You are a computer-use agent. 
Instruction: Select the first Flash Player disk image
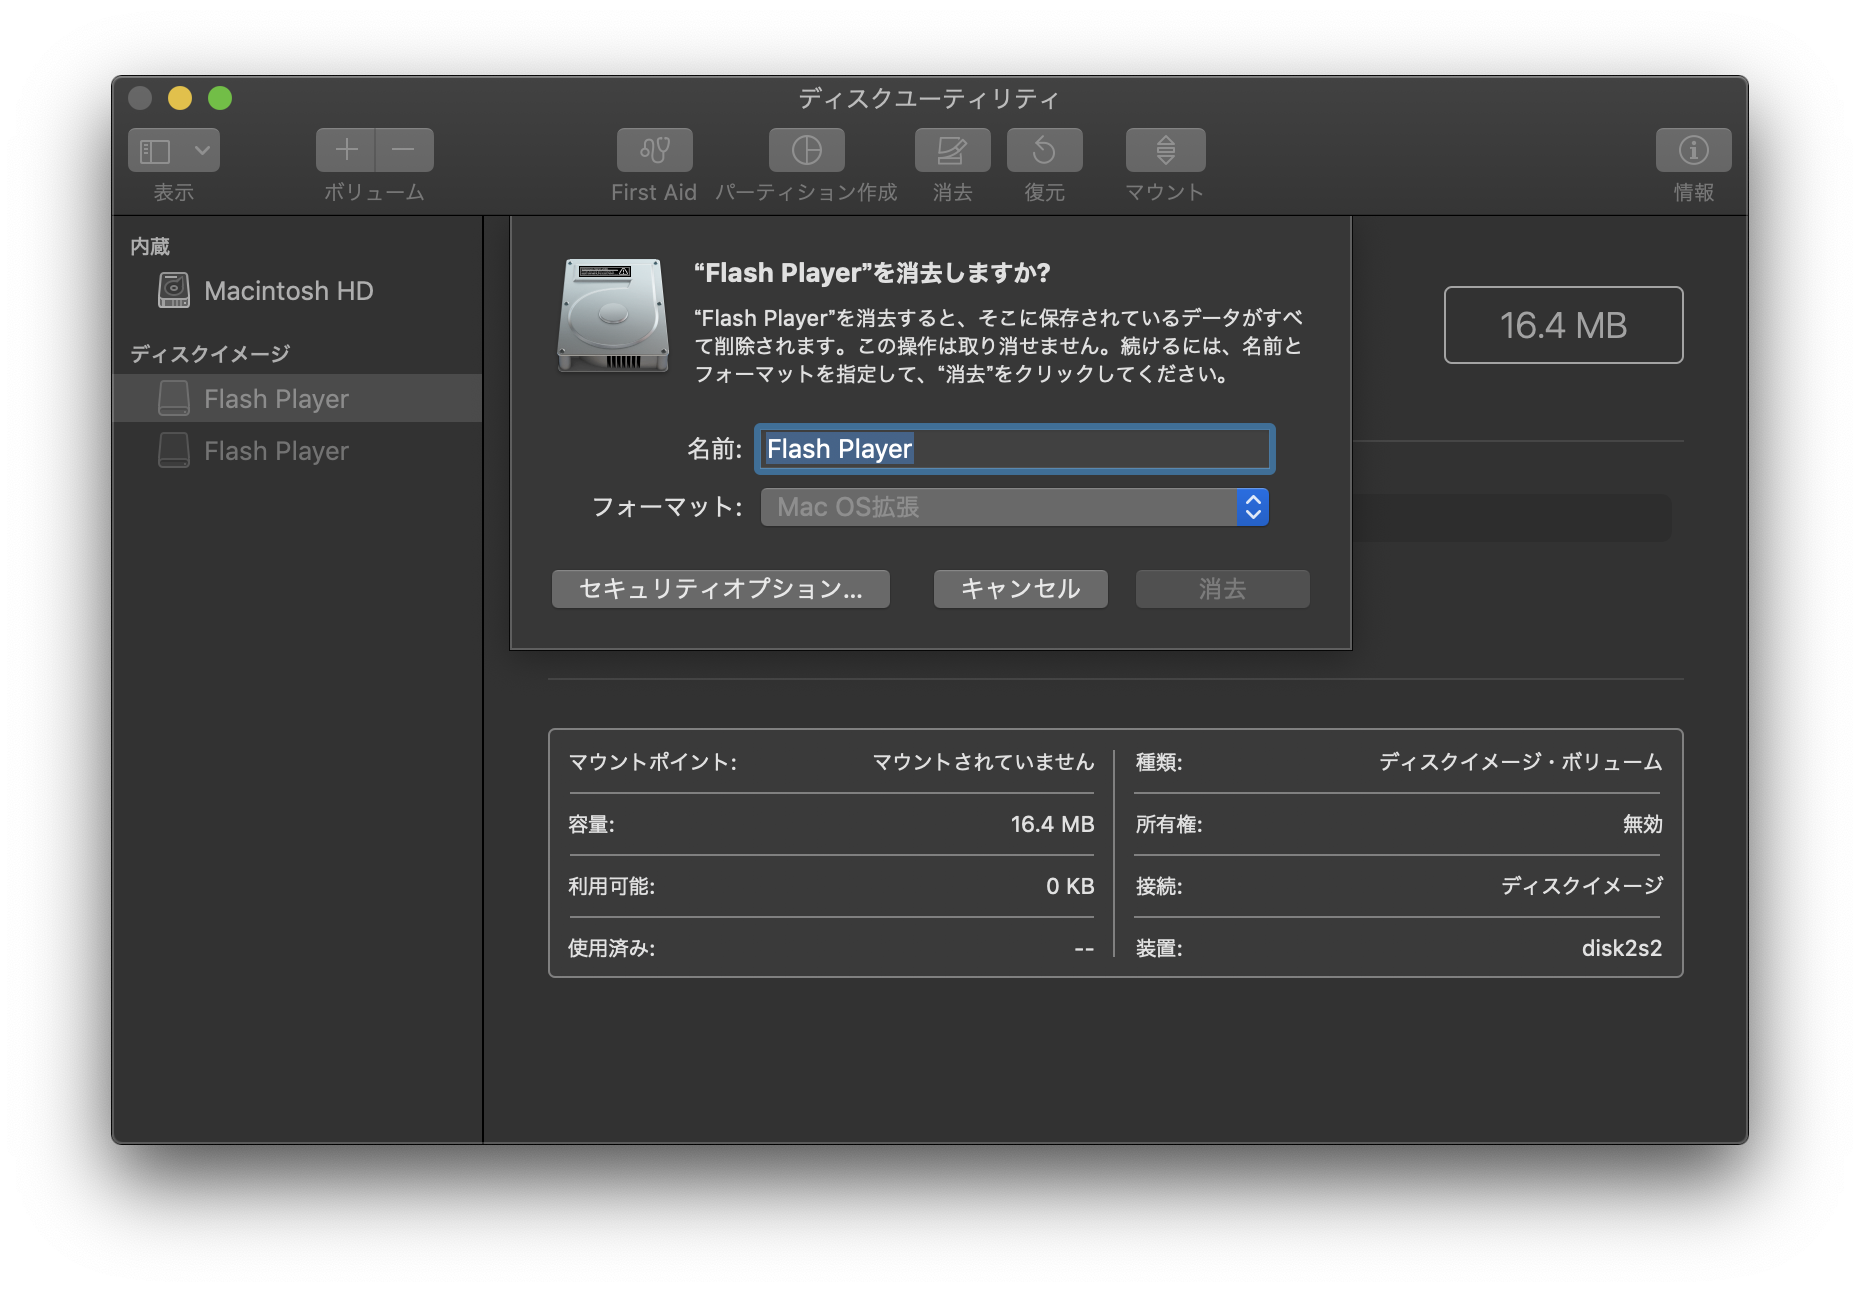coord(276,399)
